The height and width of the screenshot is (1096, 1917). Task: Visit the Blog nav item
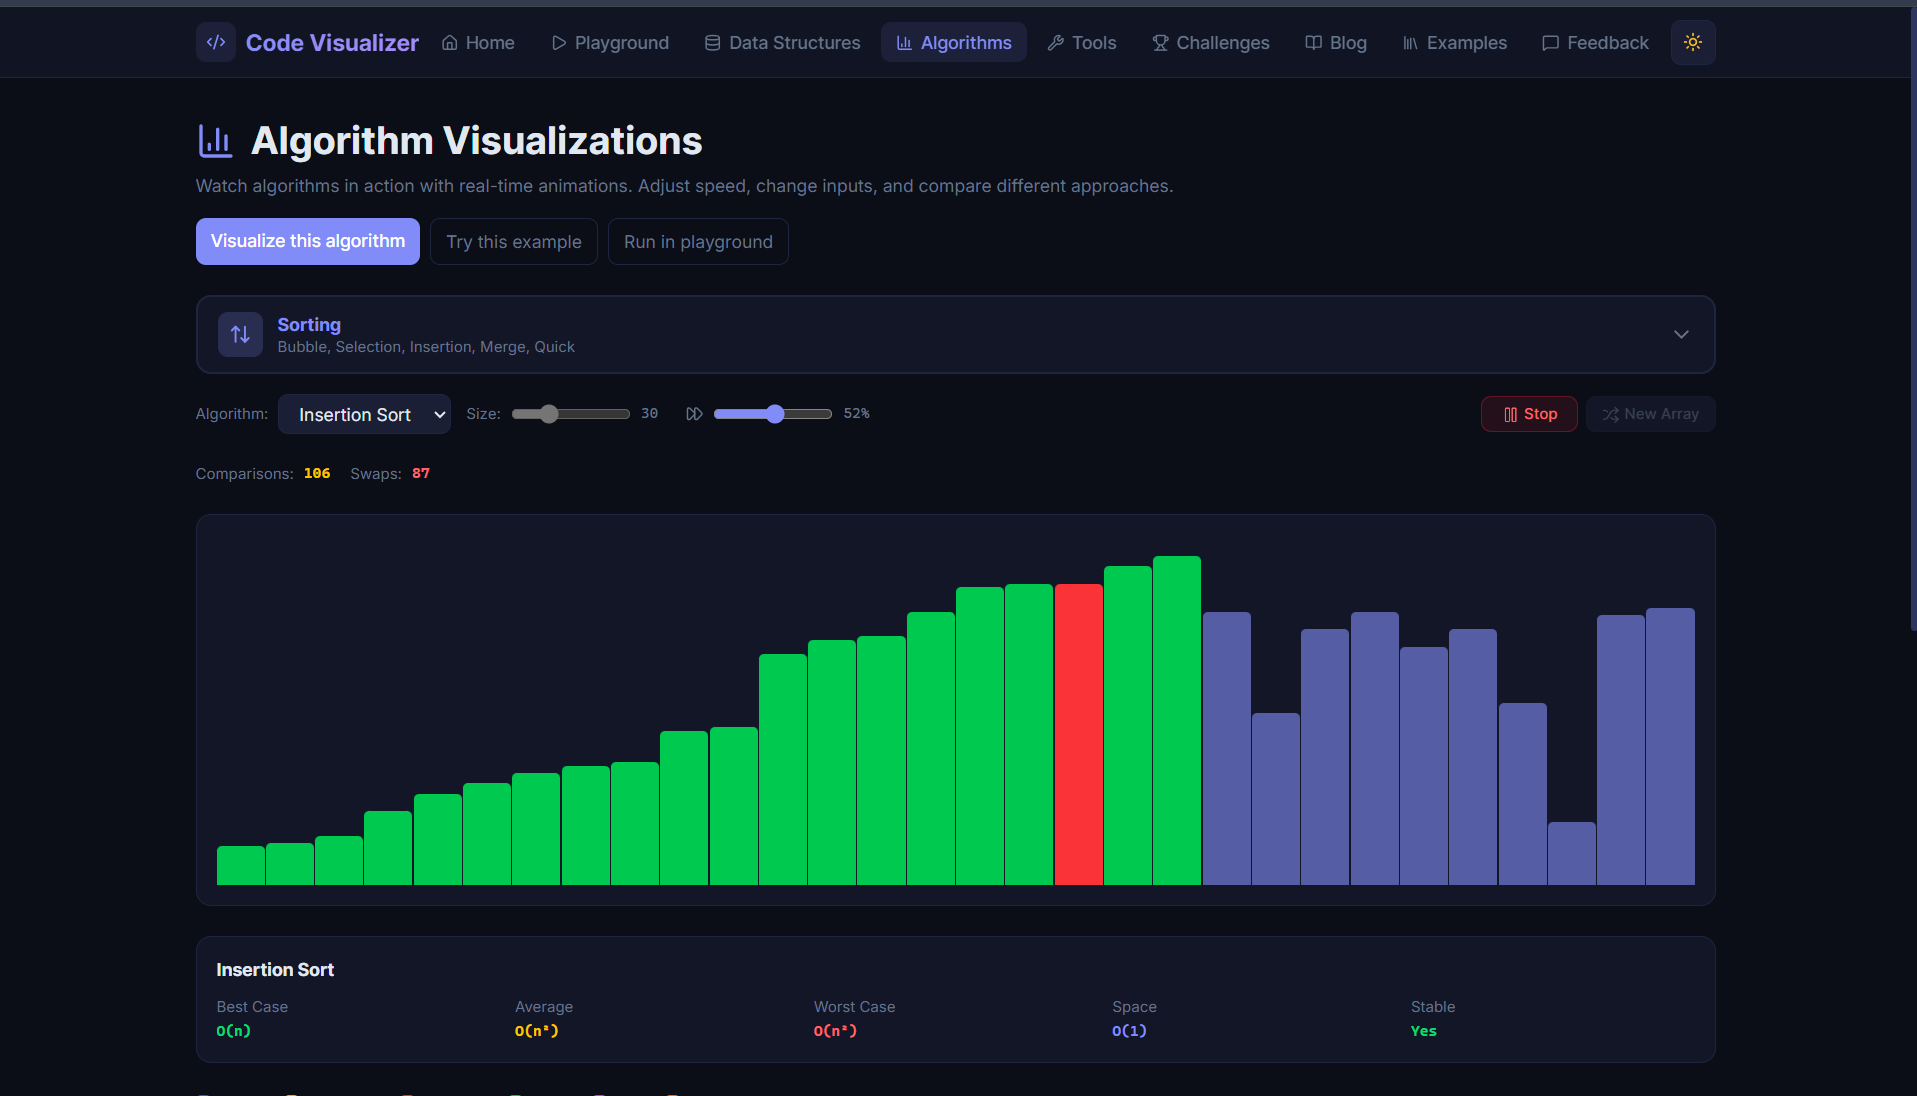(1336, 42)
